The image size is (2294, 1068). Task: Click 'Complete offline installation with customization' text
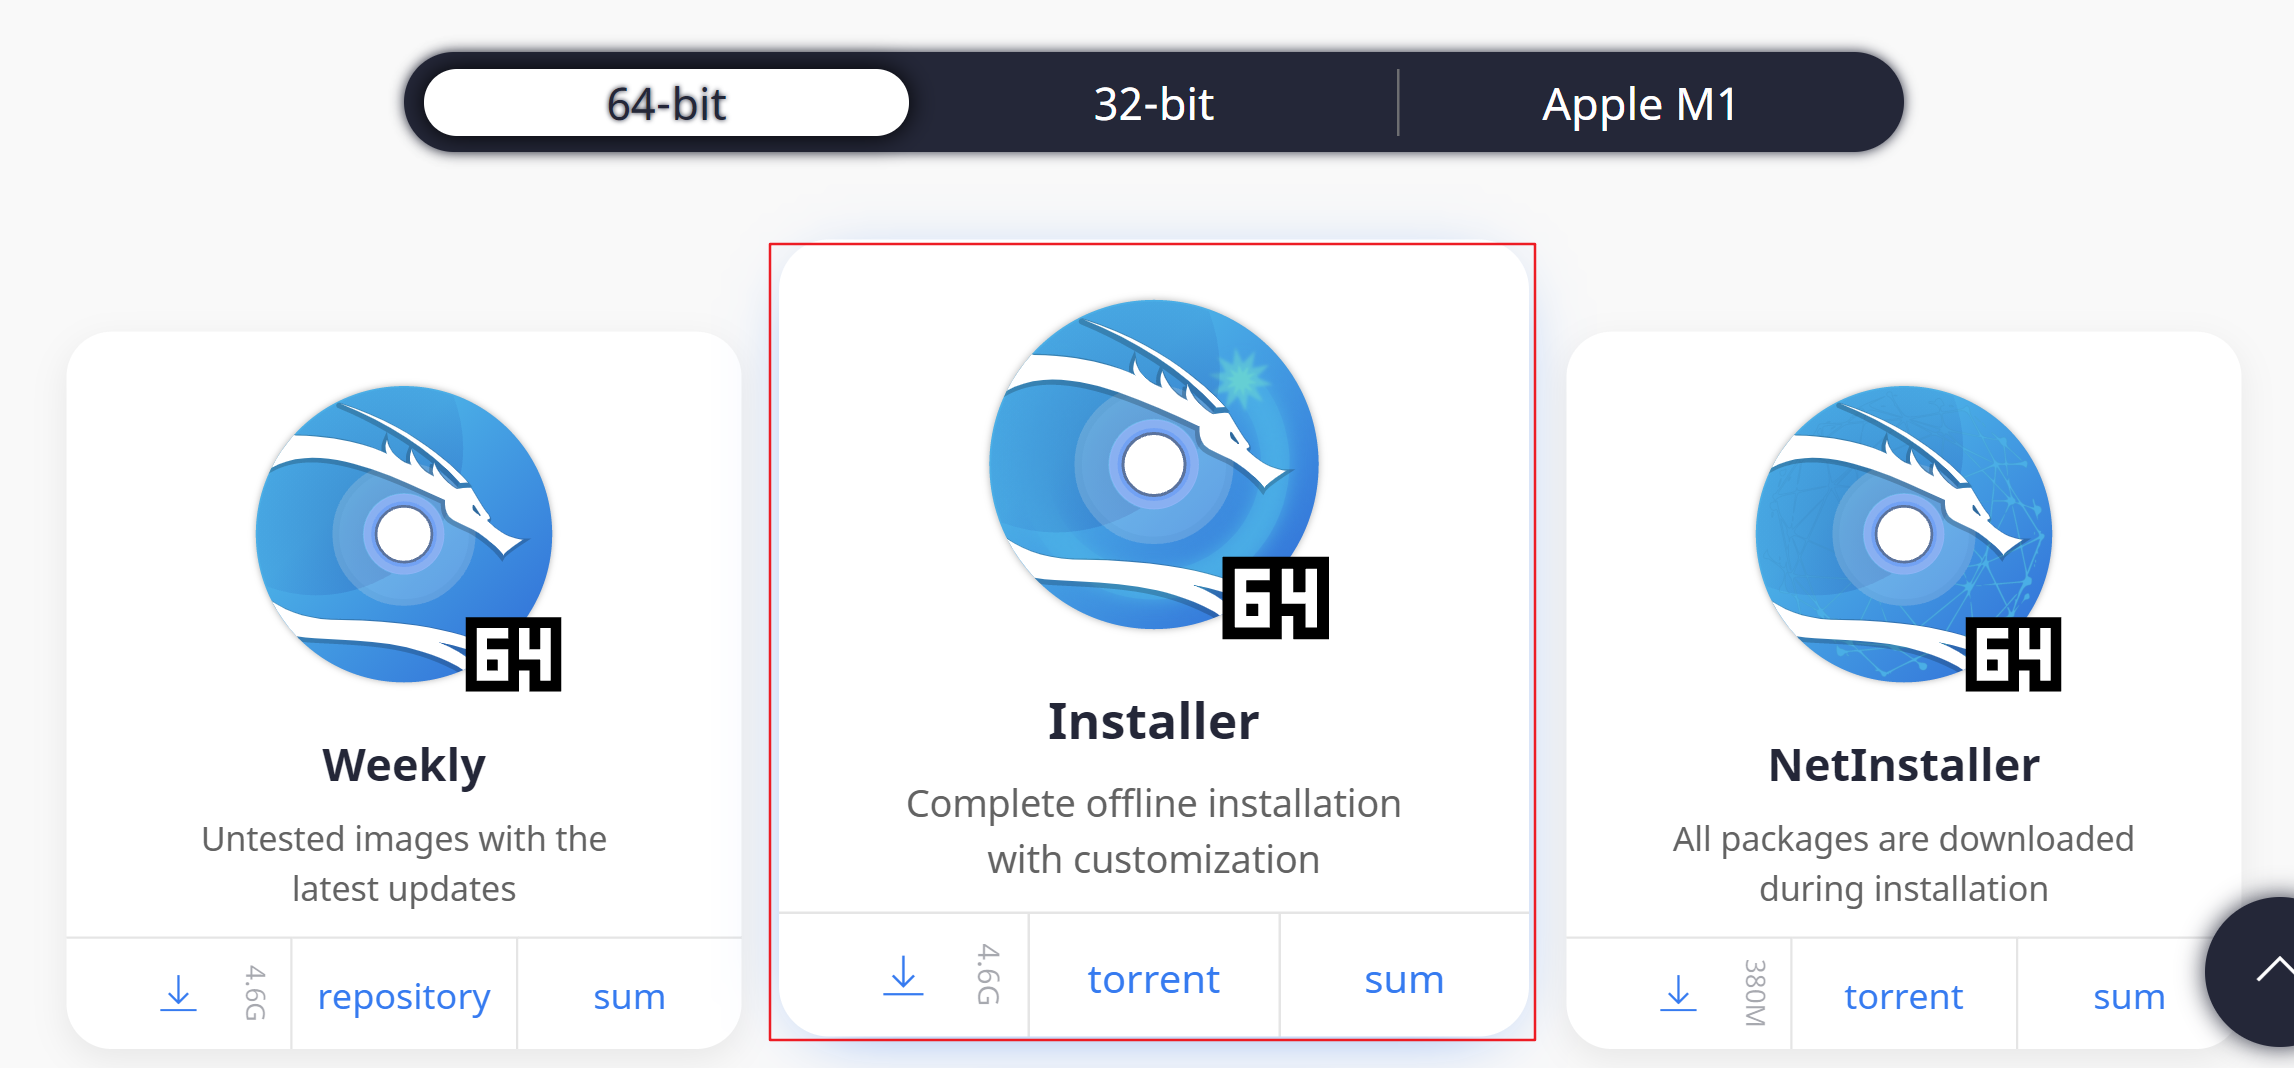(x=1154, y=831)
